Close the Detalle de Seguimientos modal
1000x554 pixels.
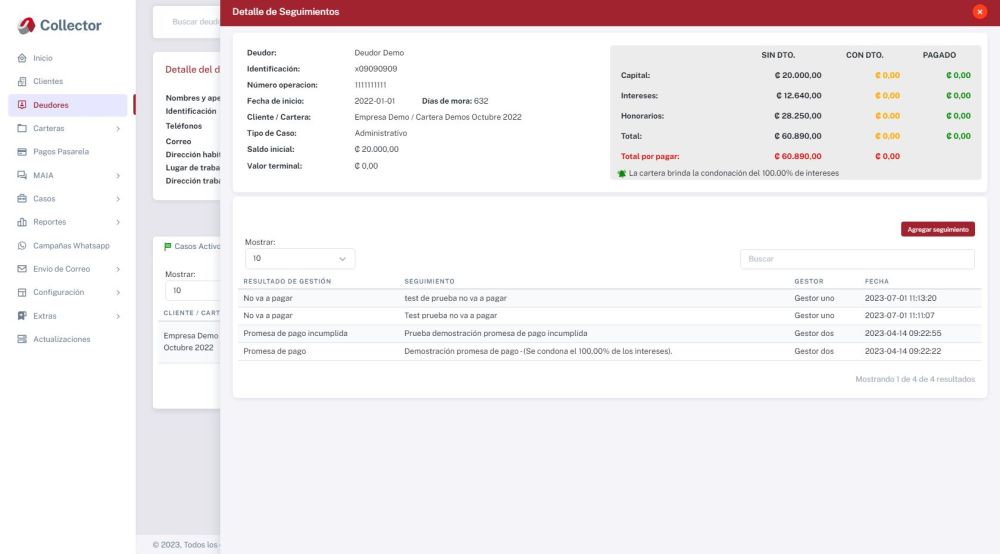(979, 12)
